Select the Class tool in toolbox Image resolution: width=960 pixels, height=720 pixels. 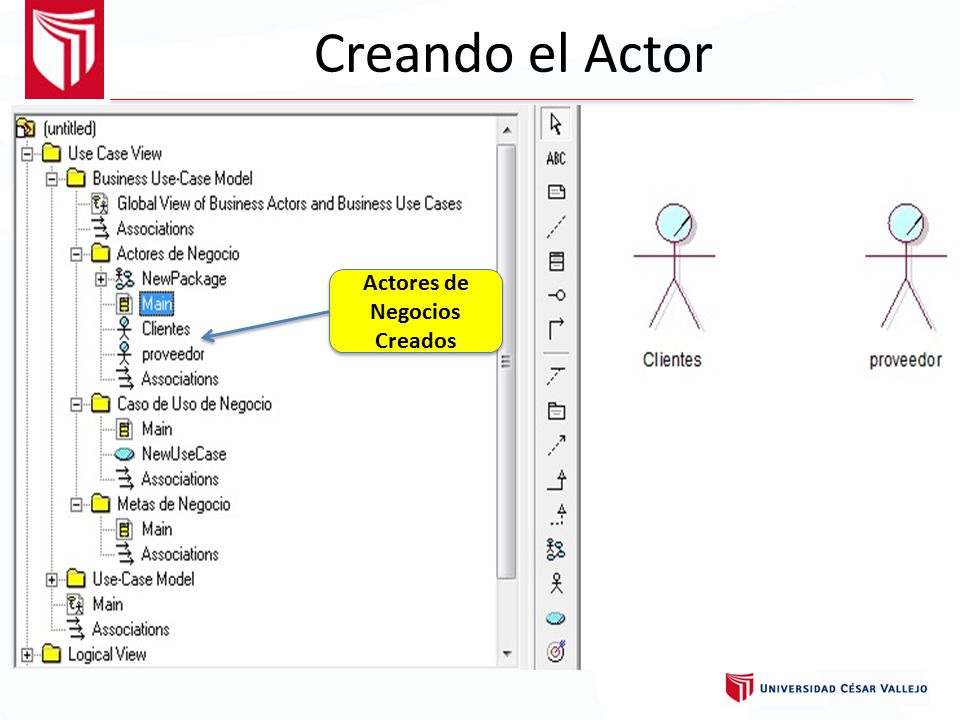pos(556,261)
